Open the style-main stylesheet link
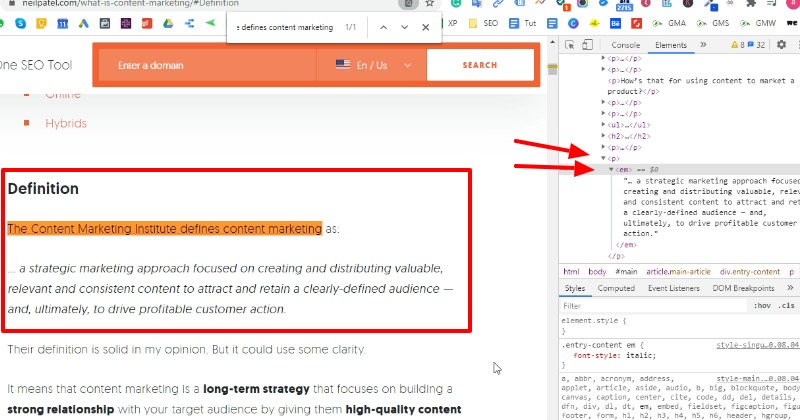The width and height of the screenshot is (800, 420). pos(758,379)
